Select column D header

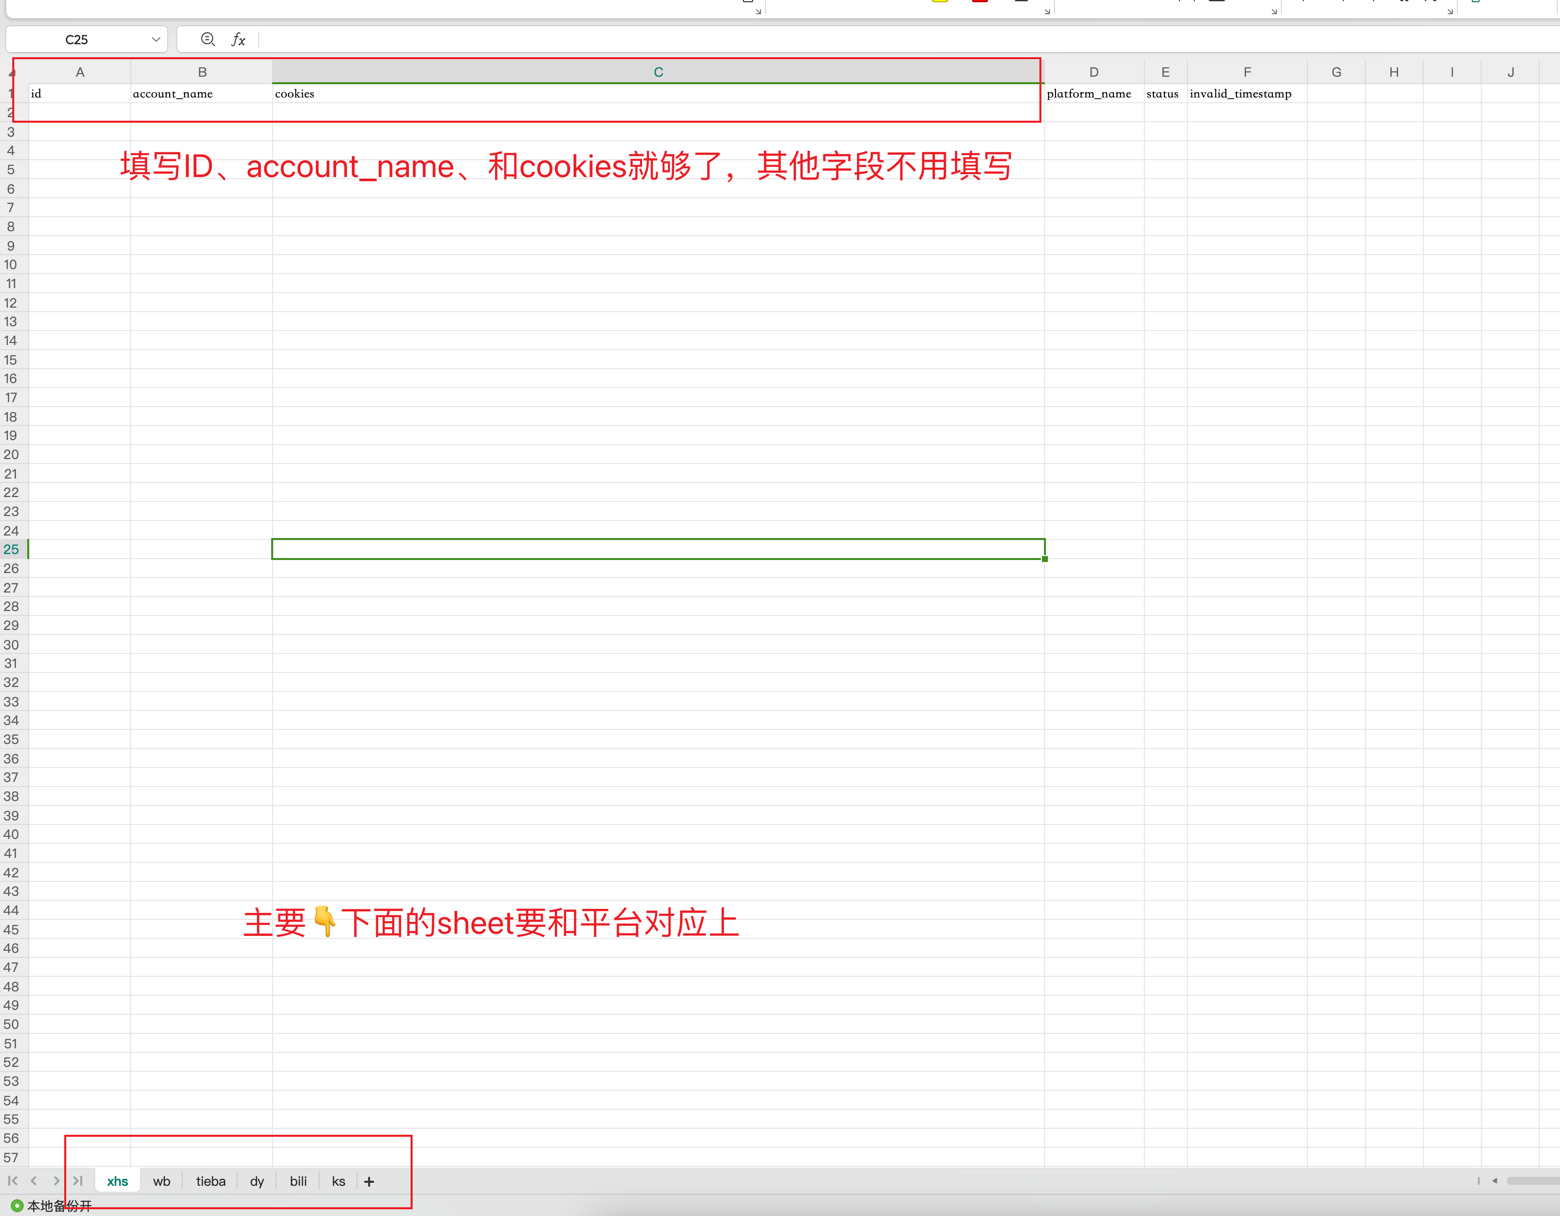click(x=1093, y=72)
